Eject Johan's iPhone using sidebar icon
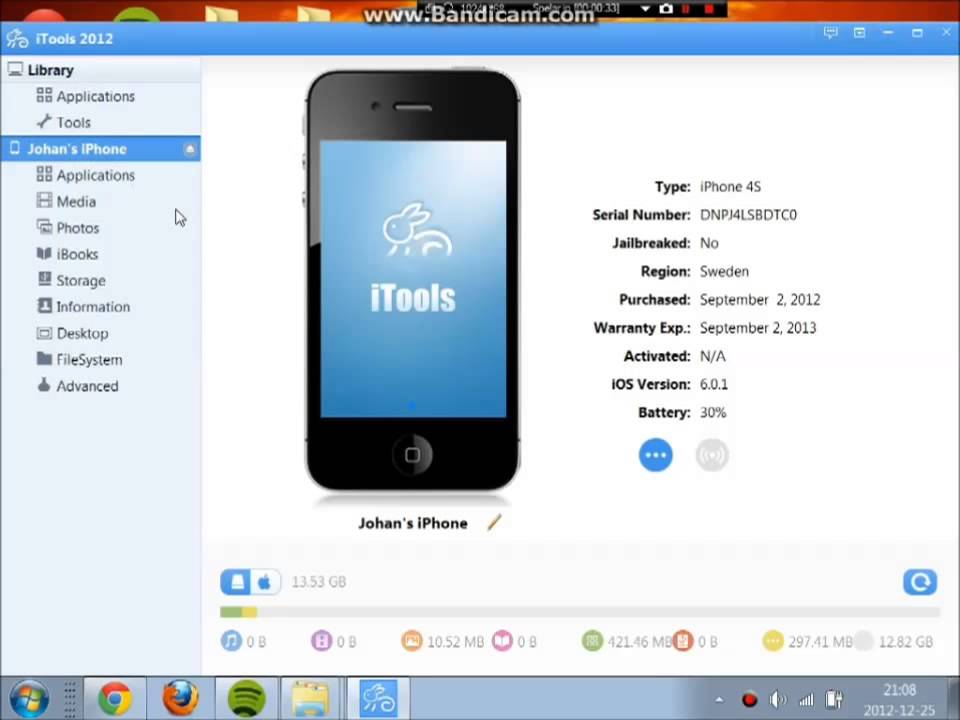This screenshot has width=960, height=720. tap(190, 149)
